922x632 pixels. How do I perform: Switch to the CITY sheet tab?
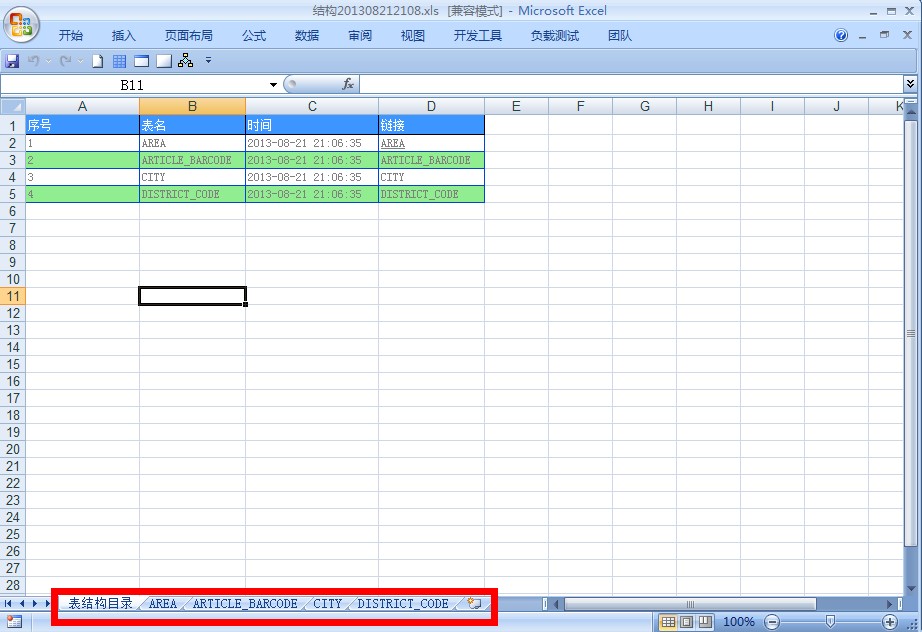pos(328,603)
